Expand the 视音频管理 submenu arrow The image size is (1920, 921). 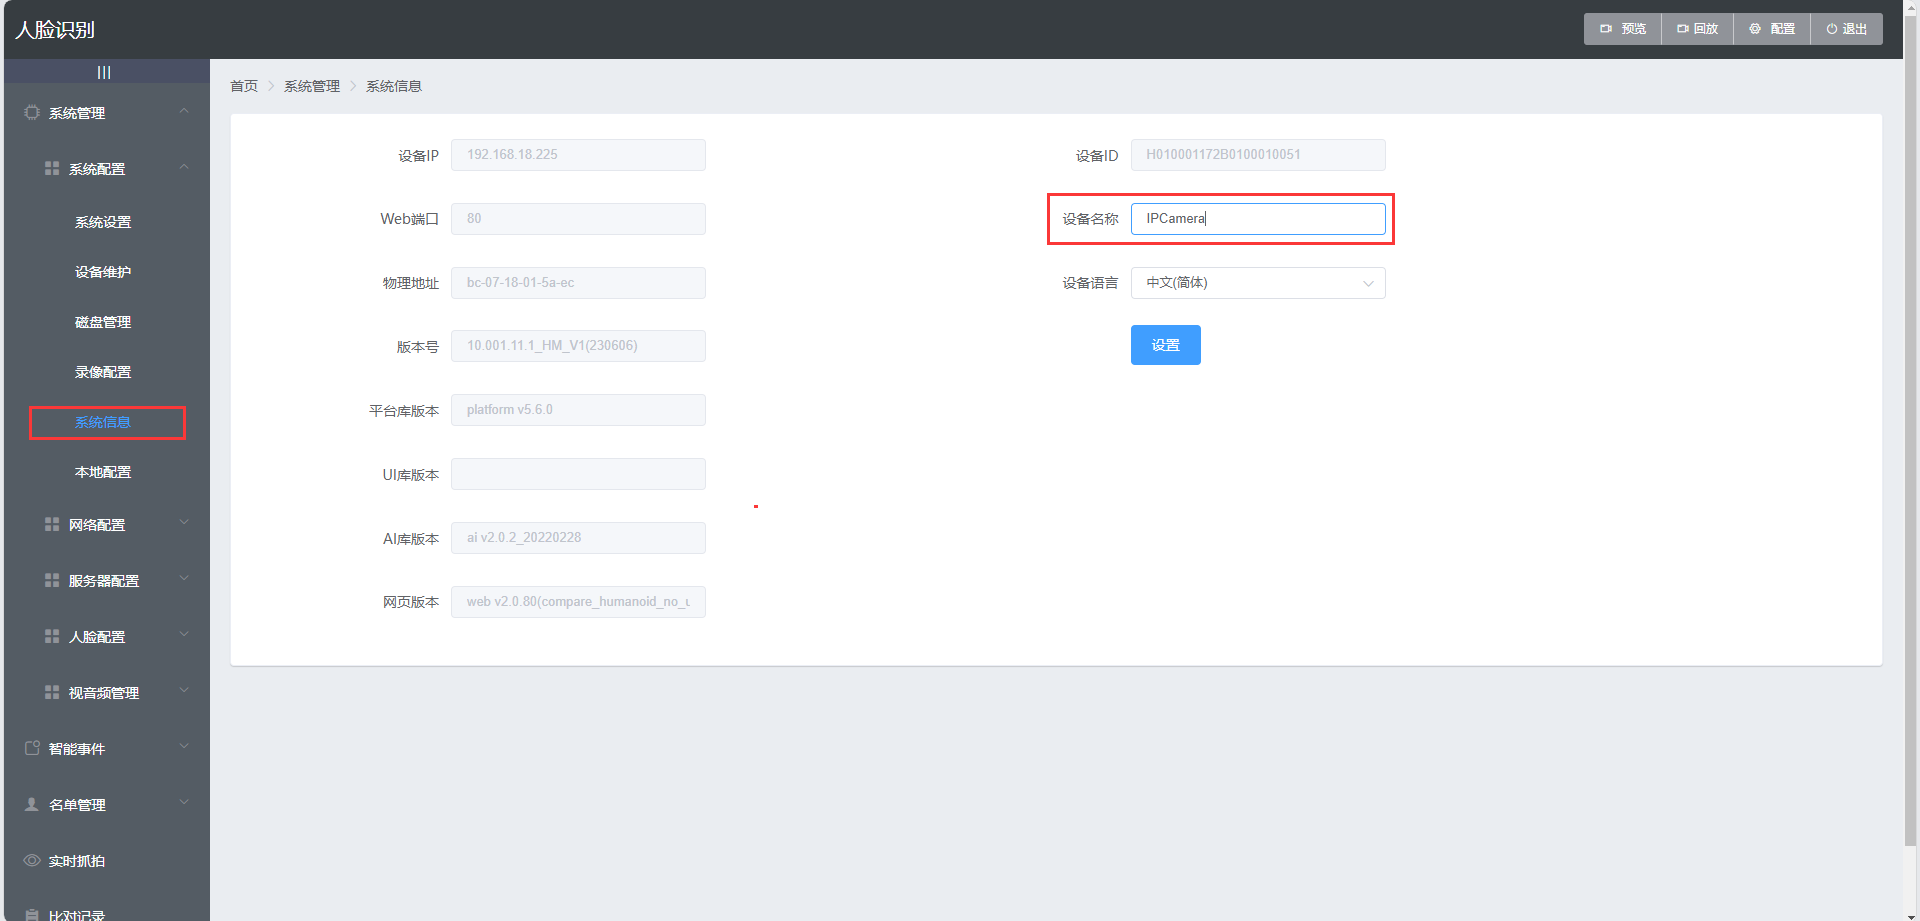184,691
